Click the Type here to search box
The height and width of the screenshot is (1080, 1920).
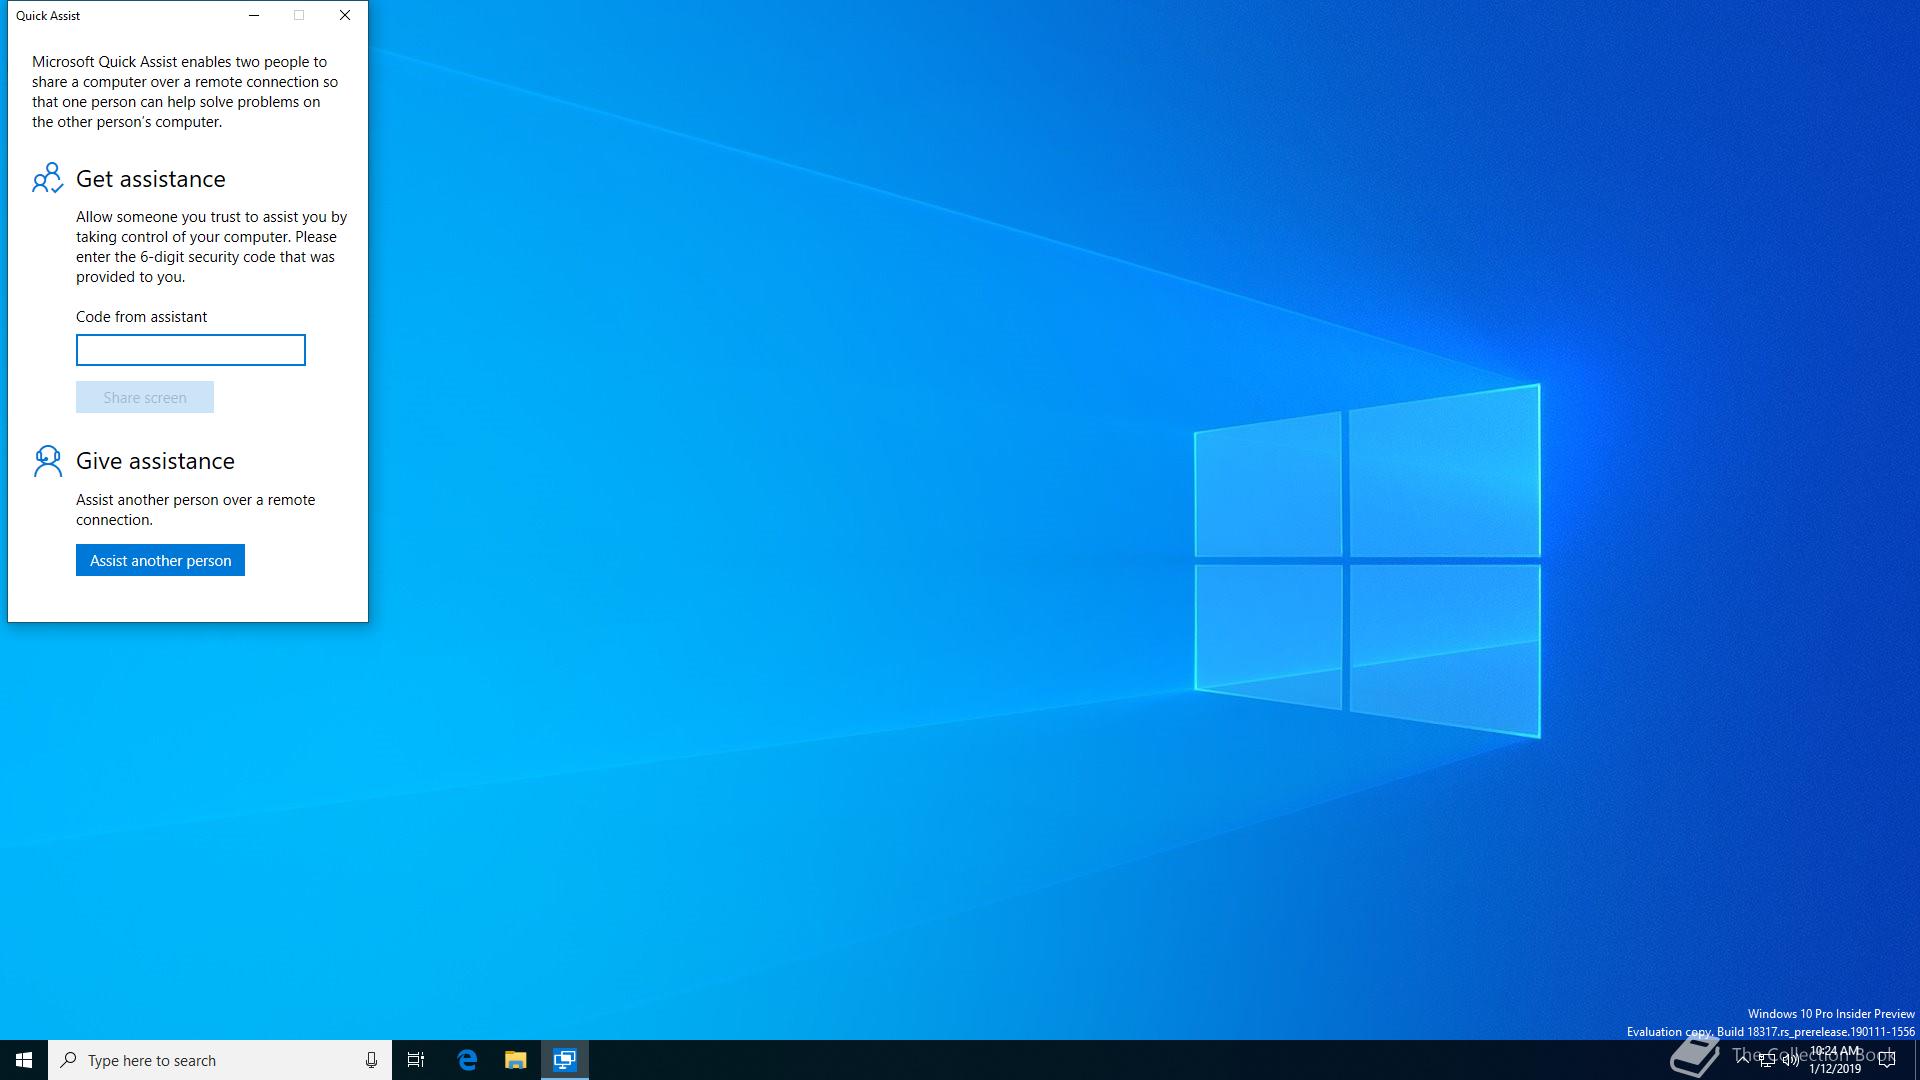tap(220, 1060)
